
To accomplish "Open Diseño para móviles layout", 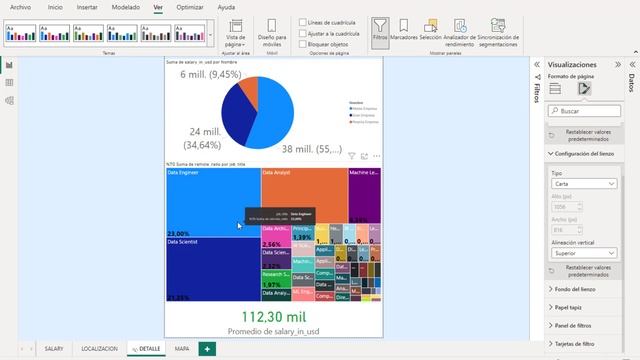I will (272, 33).
